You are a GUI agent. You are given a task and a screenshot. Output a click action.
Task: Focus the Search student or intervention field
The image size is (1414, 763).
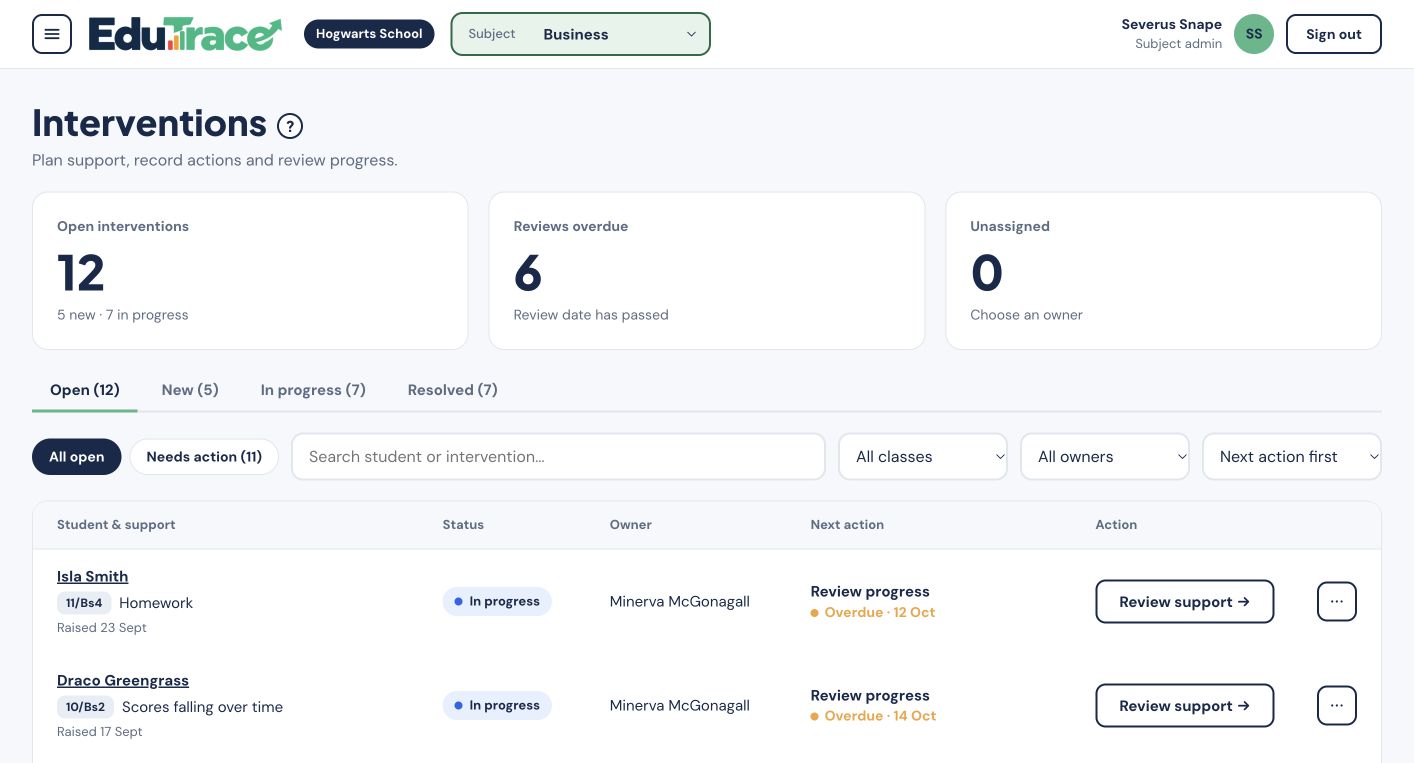pyautogui.click(x=558, y=457)
